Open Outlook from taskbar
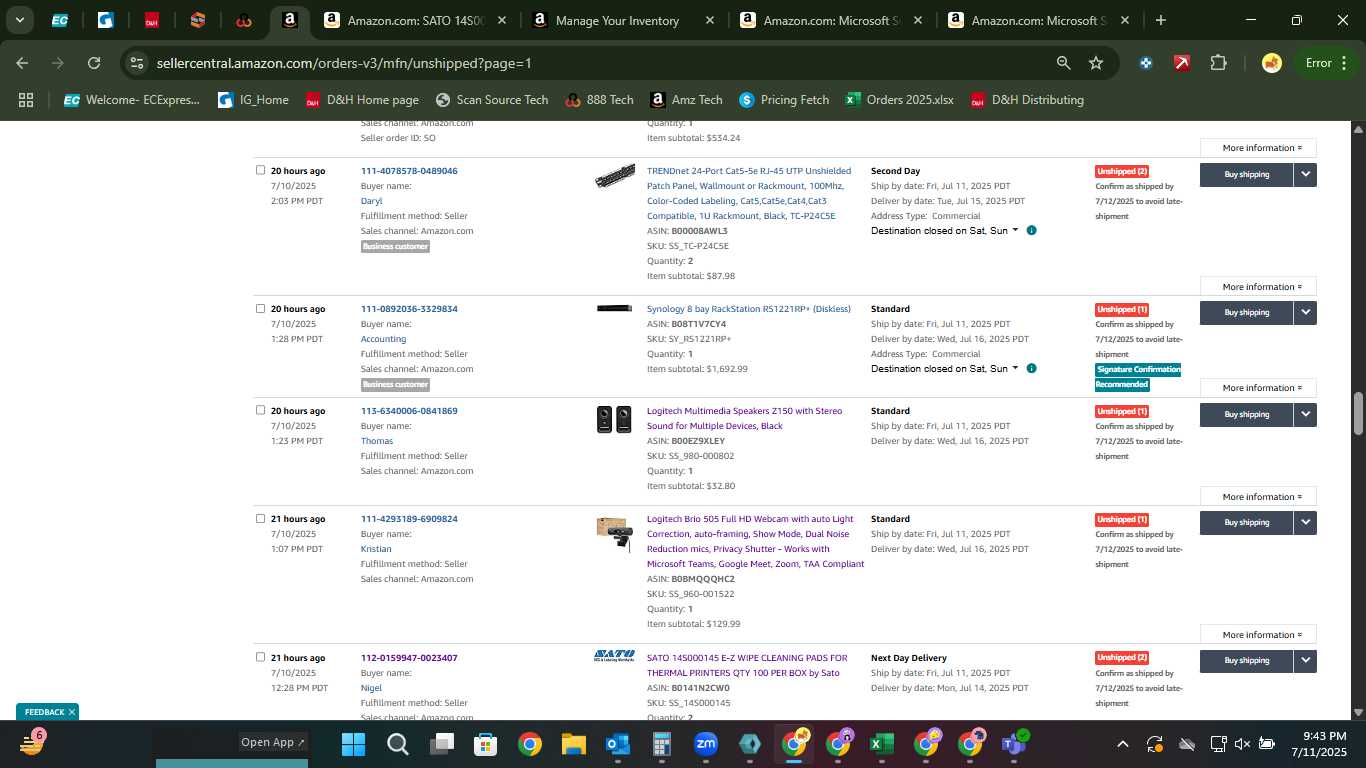This screenshot has width=1366, height=768. [617, 744]
